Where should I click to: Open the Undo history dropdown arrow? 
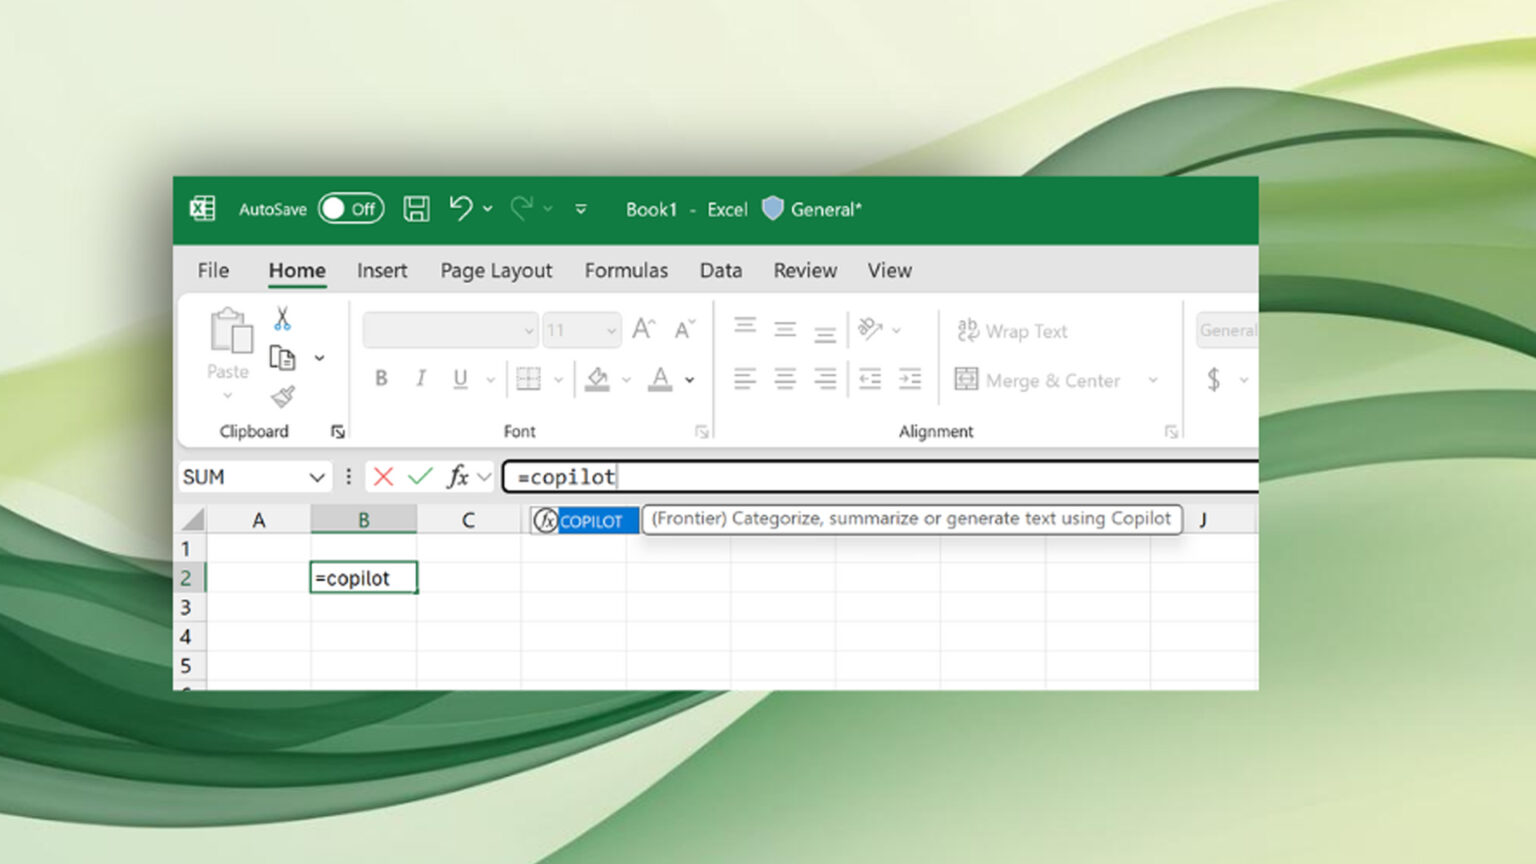point(488,209)
